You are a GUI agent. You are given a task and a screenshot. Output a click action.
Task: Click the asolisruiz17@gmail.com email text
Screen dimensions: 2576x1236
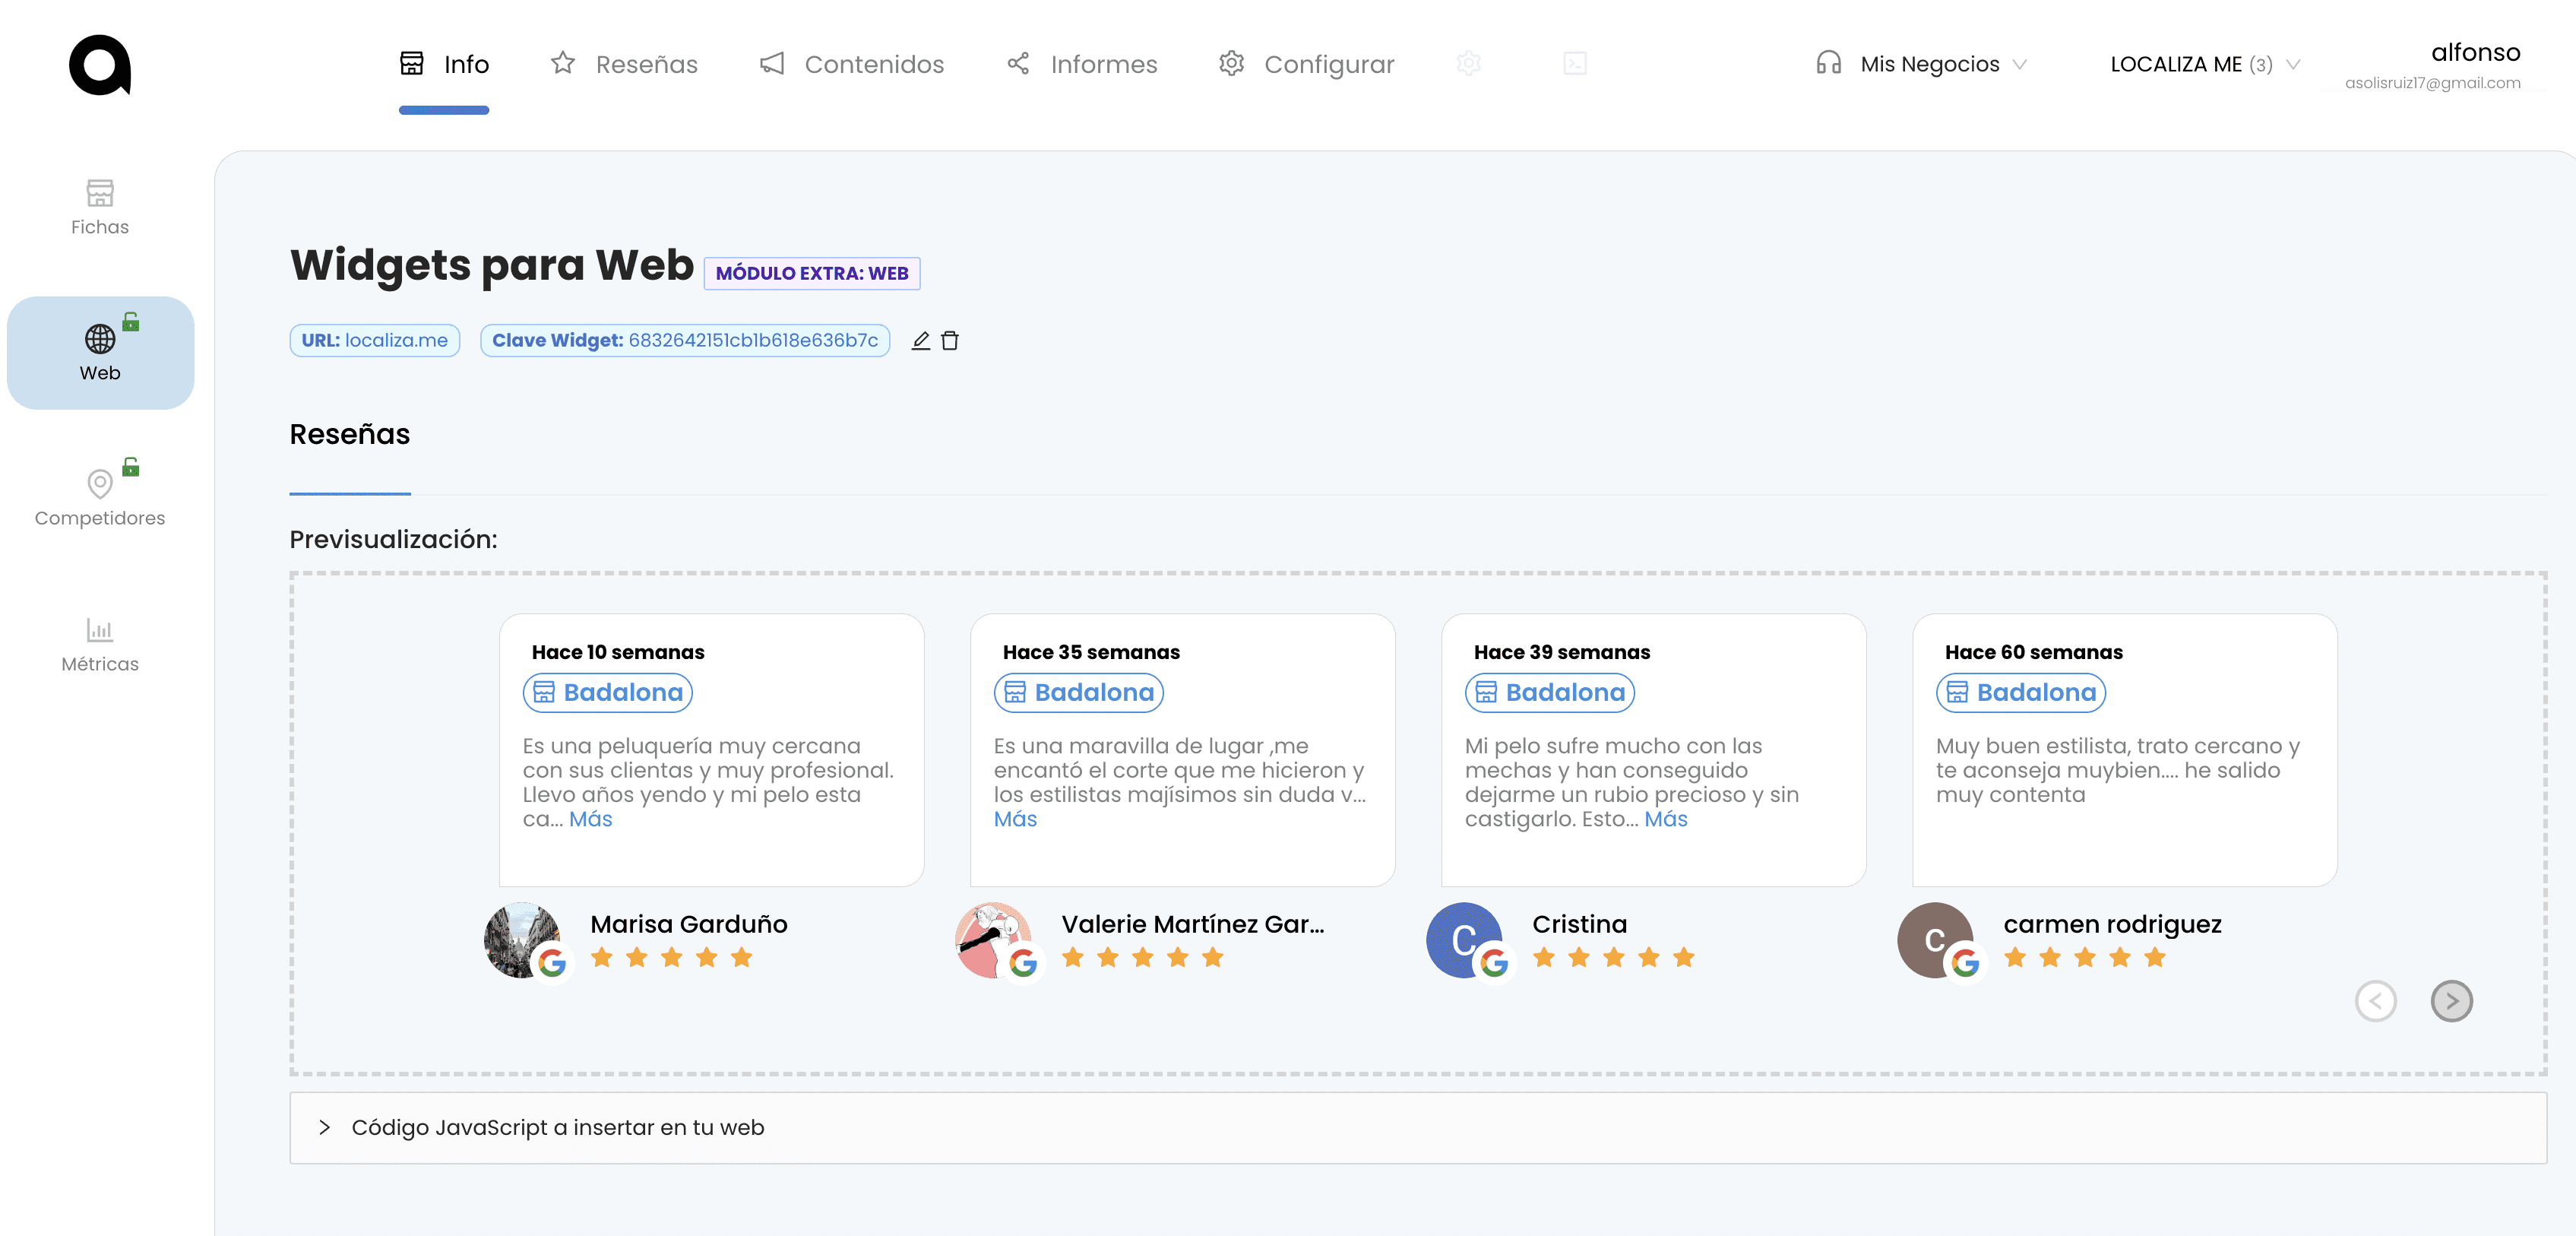coord(2433,83)
